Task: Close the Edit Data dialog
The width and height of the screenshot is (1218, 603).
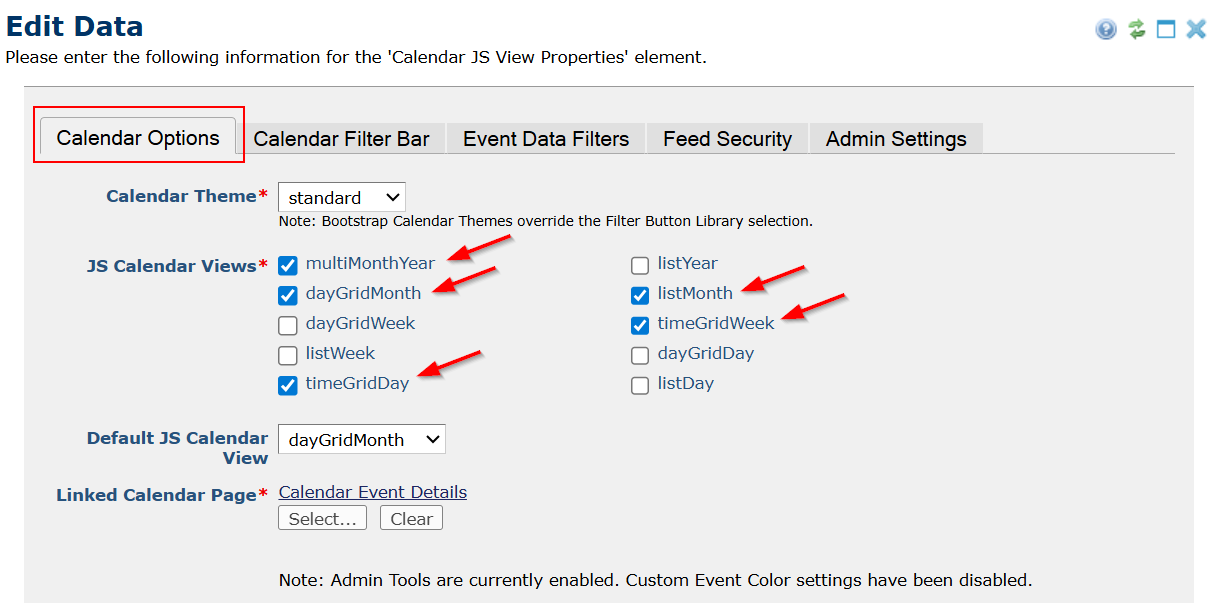Action: 1196,29
